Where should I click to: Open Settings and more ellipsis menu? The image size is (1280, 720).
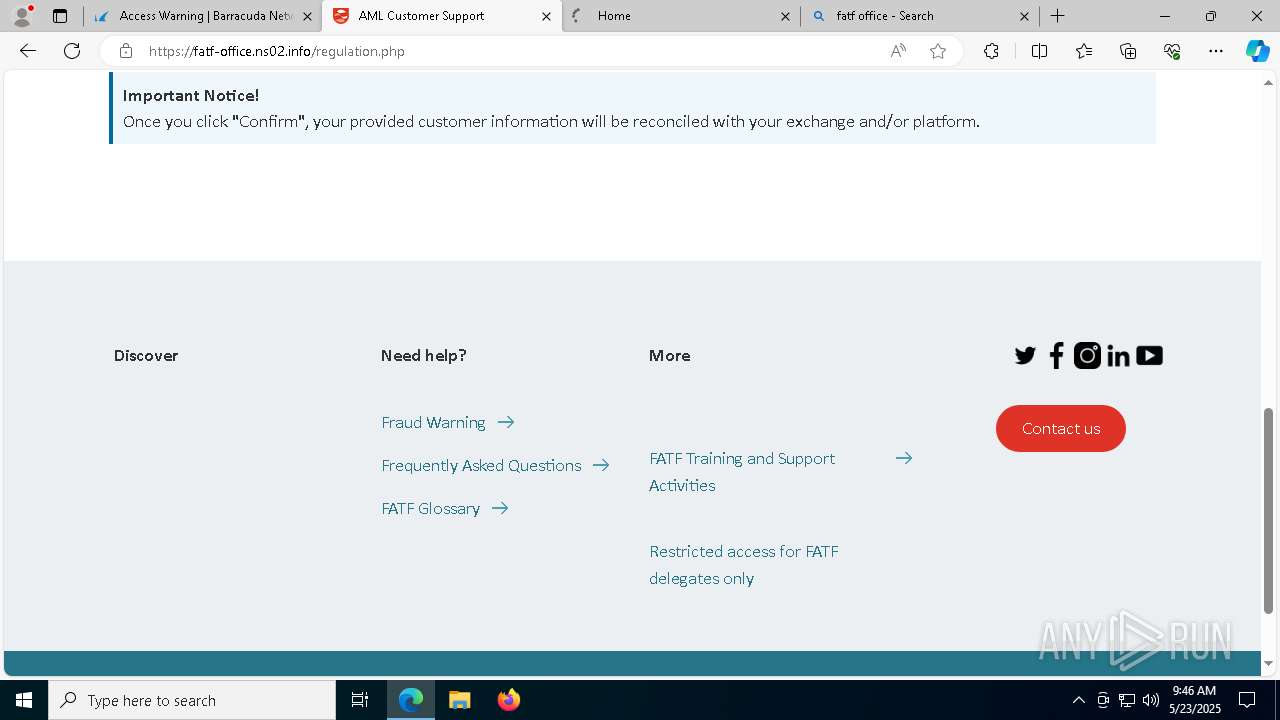1216,51
